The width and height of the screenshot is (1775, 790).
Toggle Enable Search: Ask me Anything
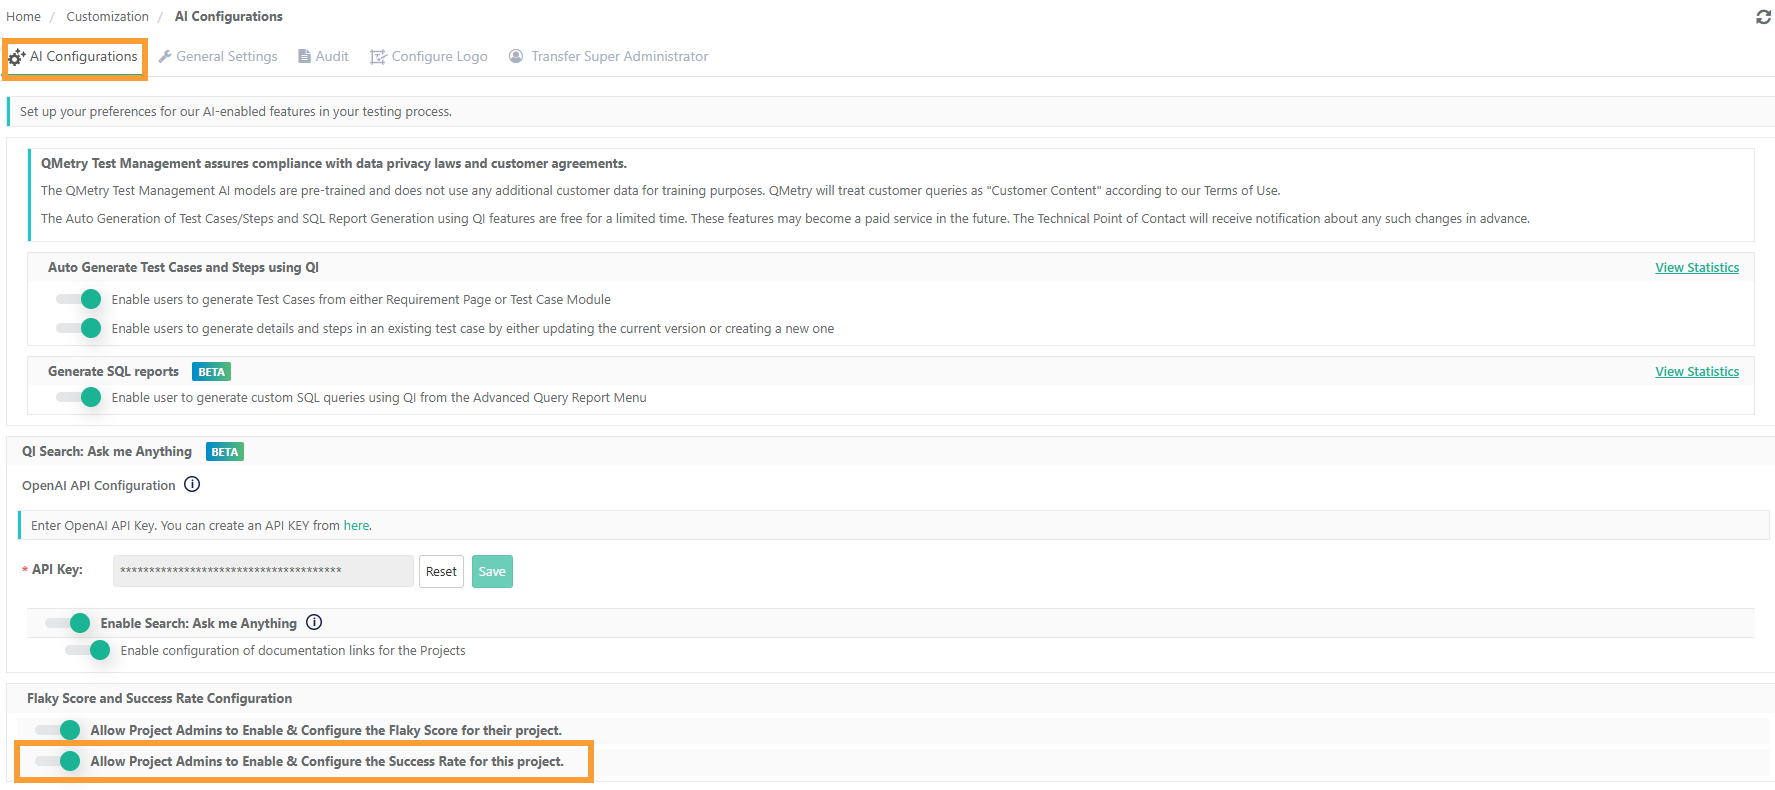pos(68,623)
